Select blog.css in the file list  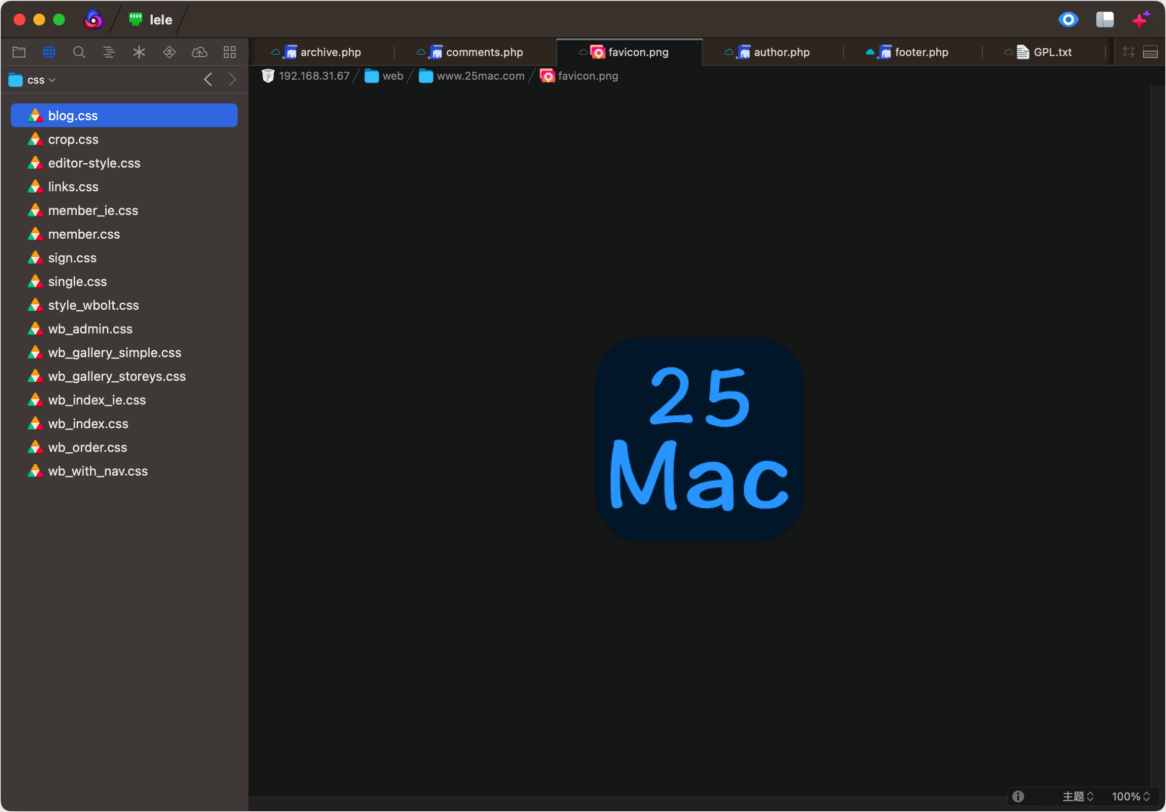point(124,115)
